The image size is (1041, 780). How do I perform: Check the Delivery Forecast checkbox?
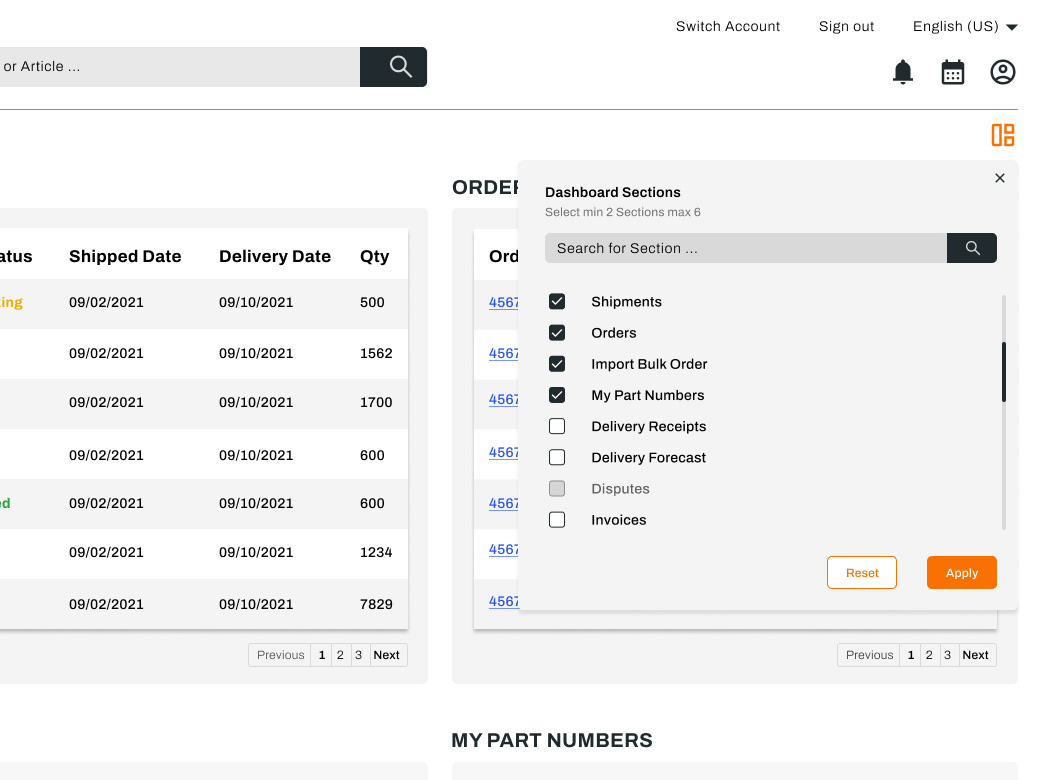click(x=557, y=457)
